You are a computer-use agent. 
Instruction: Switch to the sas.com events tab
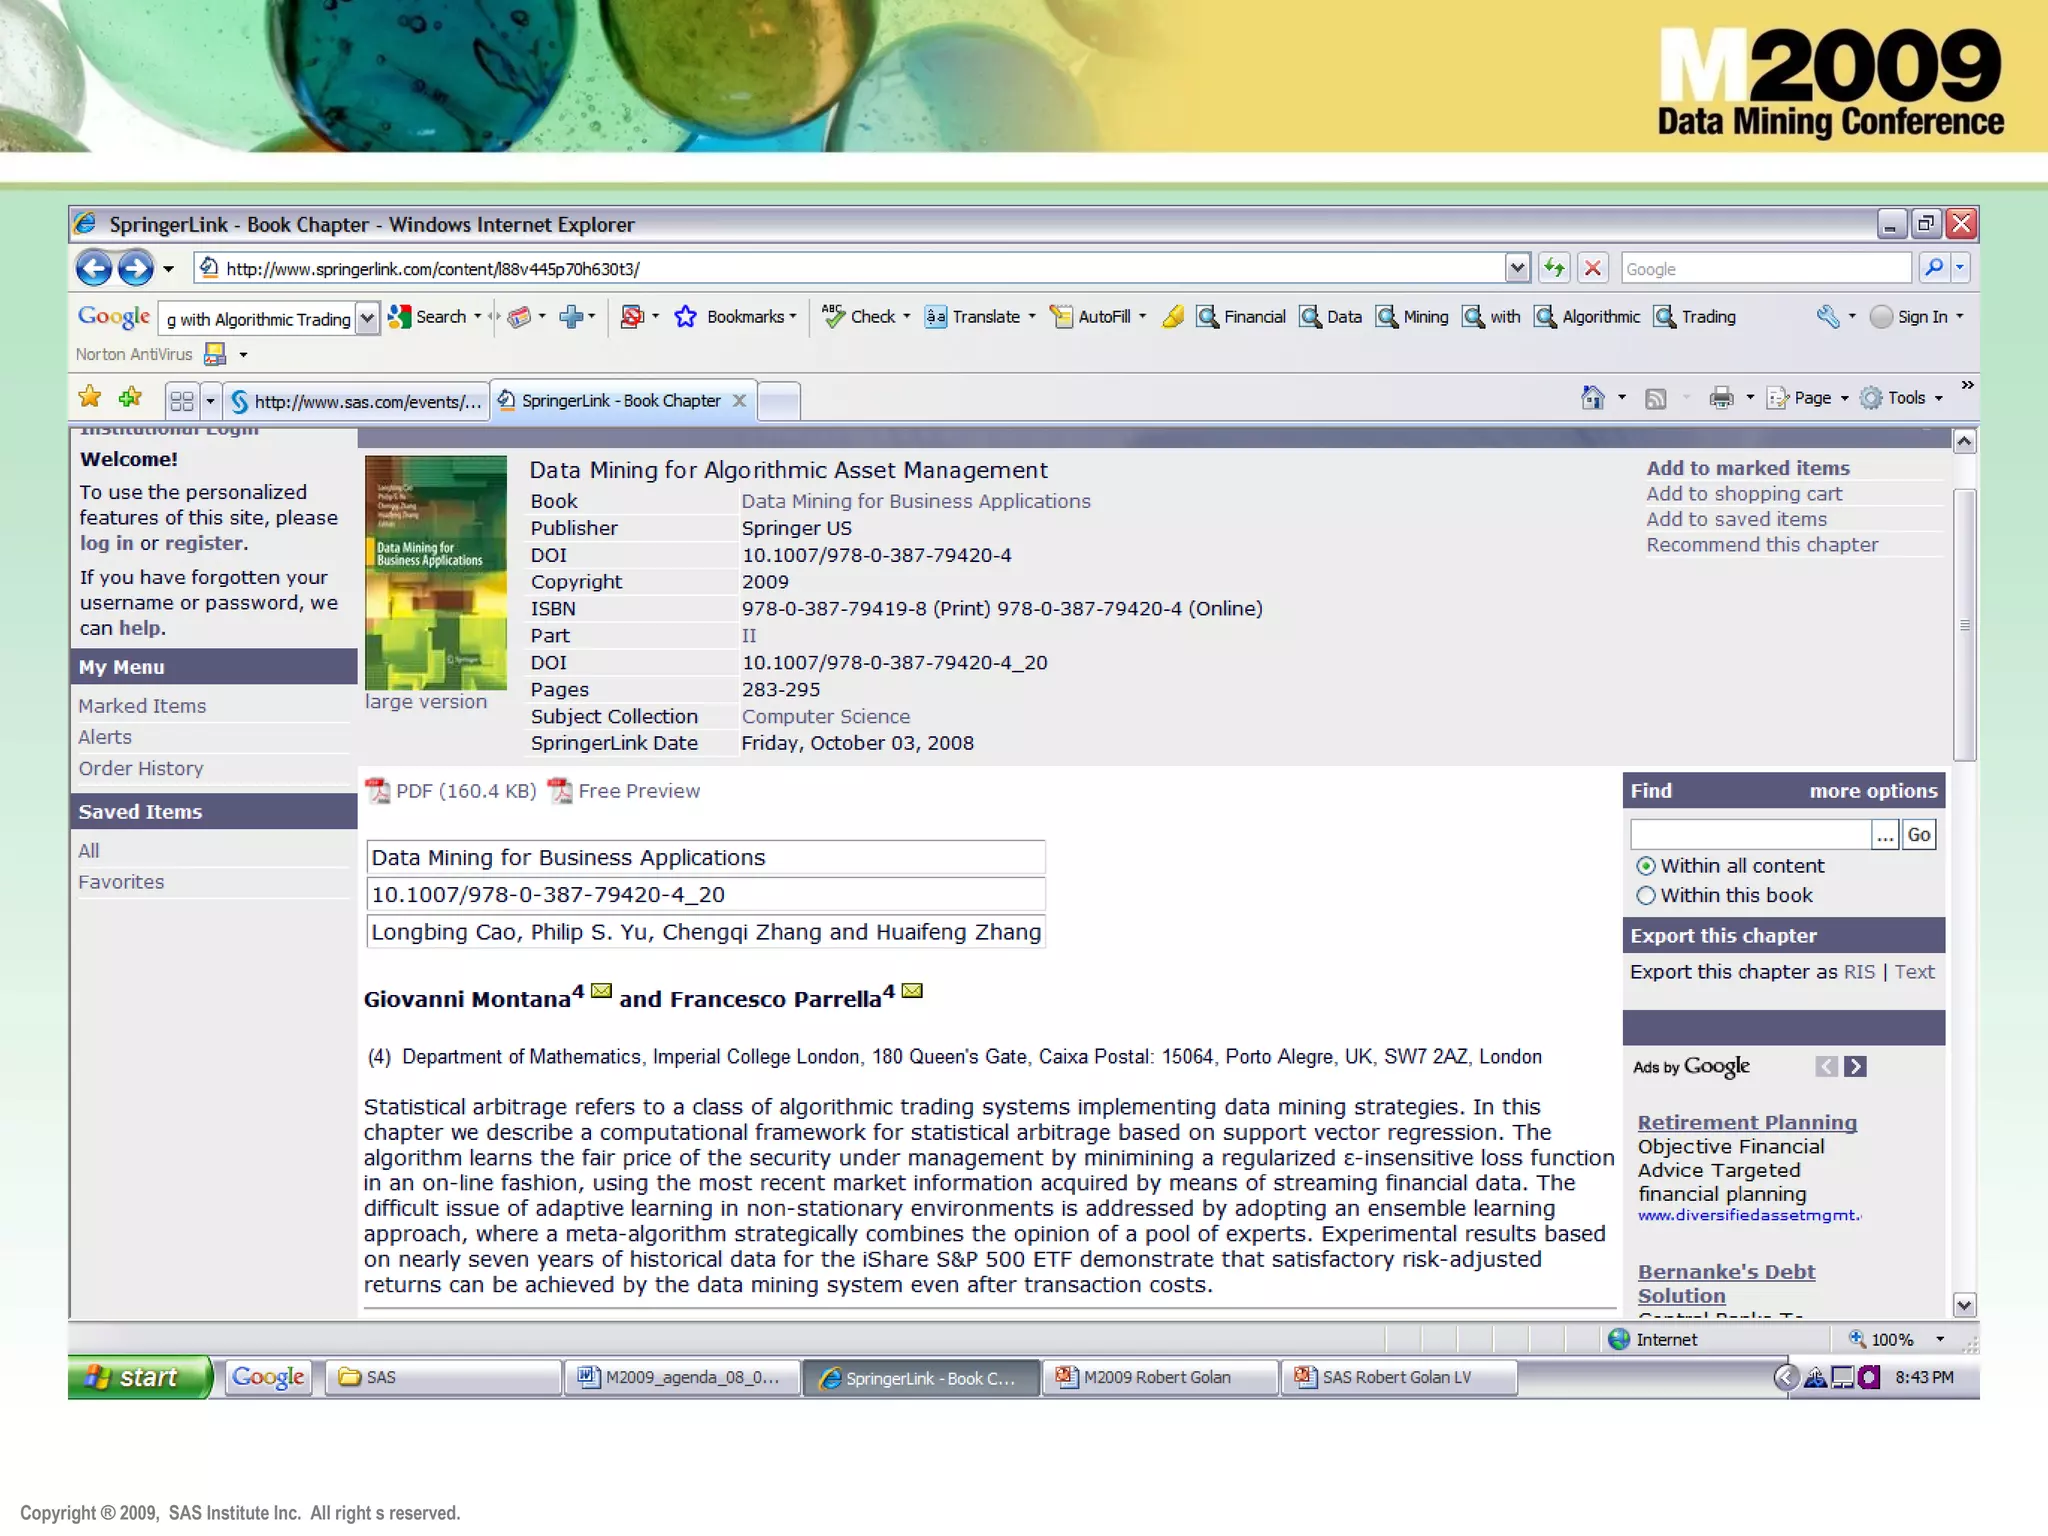(356, 402)
